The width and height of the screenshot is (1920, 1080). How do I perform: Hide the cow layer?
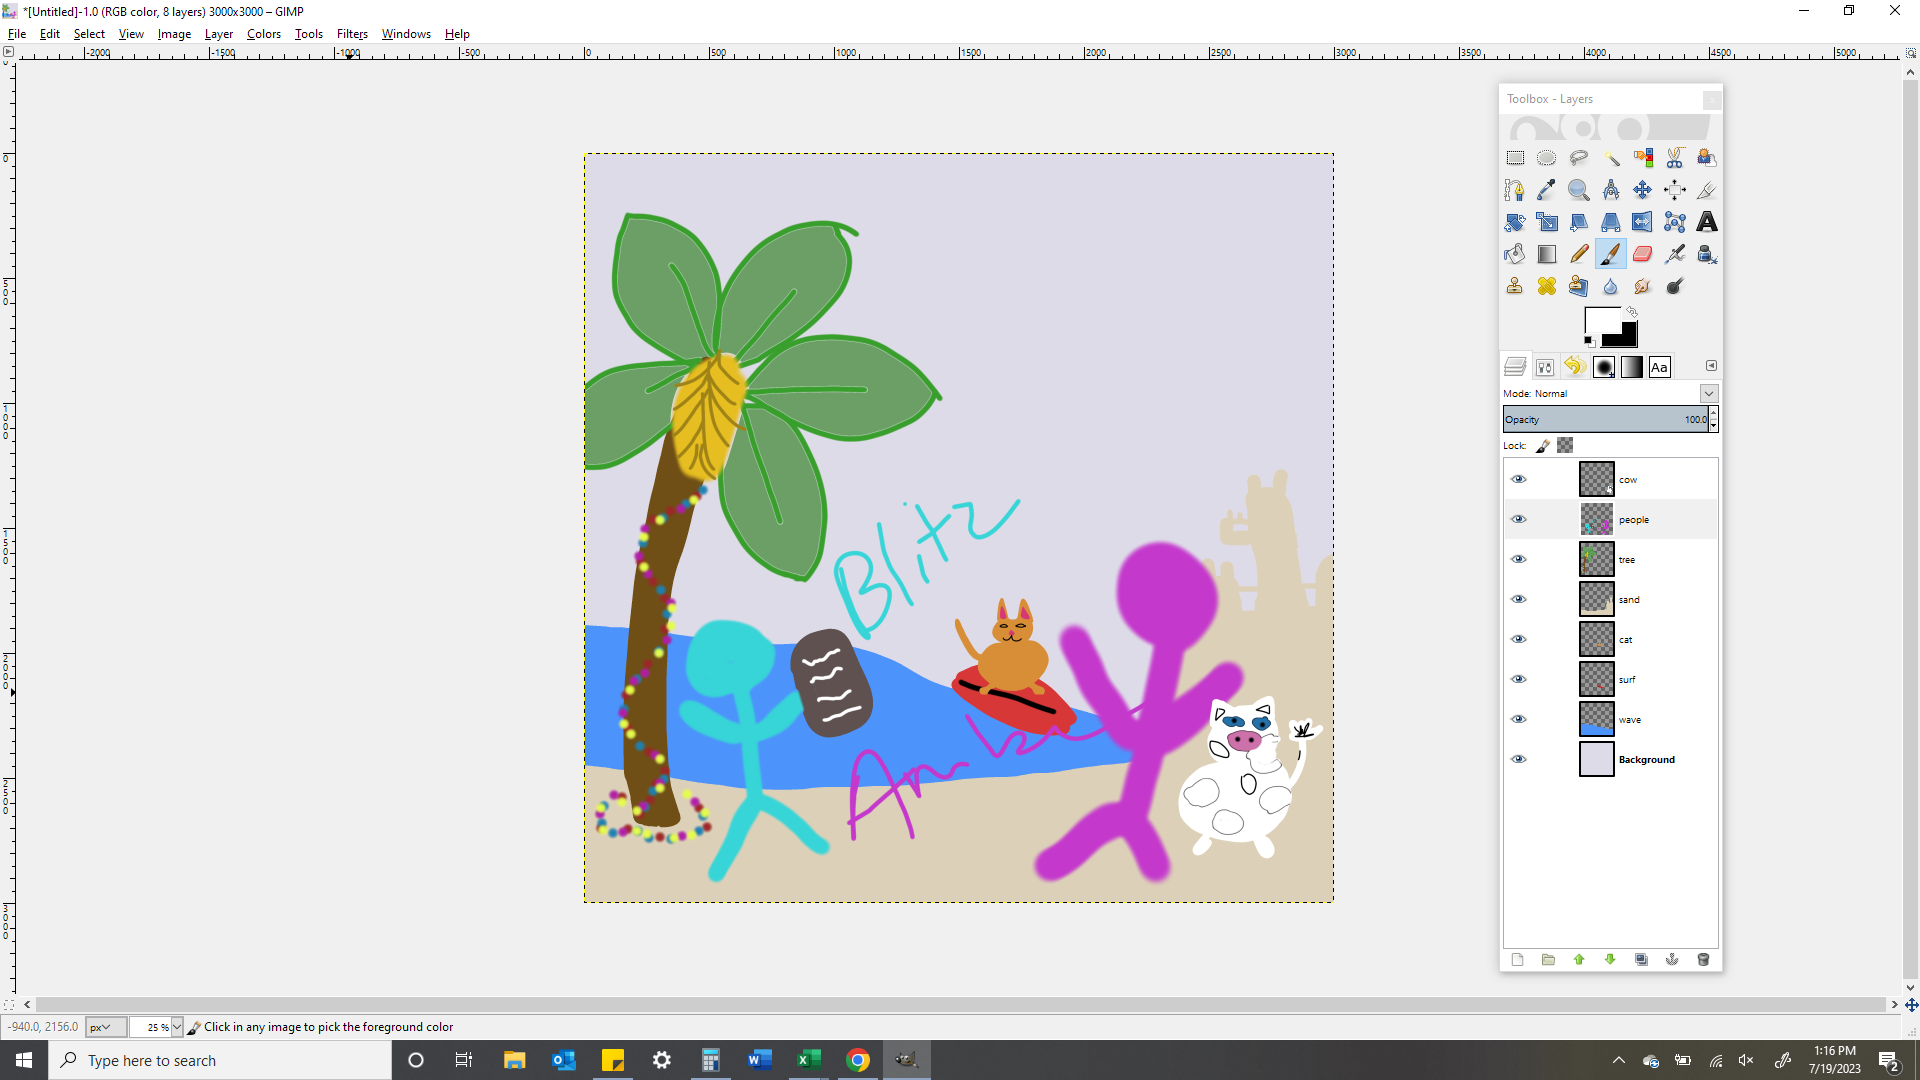(x=1519, y=479)
